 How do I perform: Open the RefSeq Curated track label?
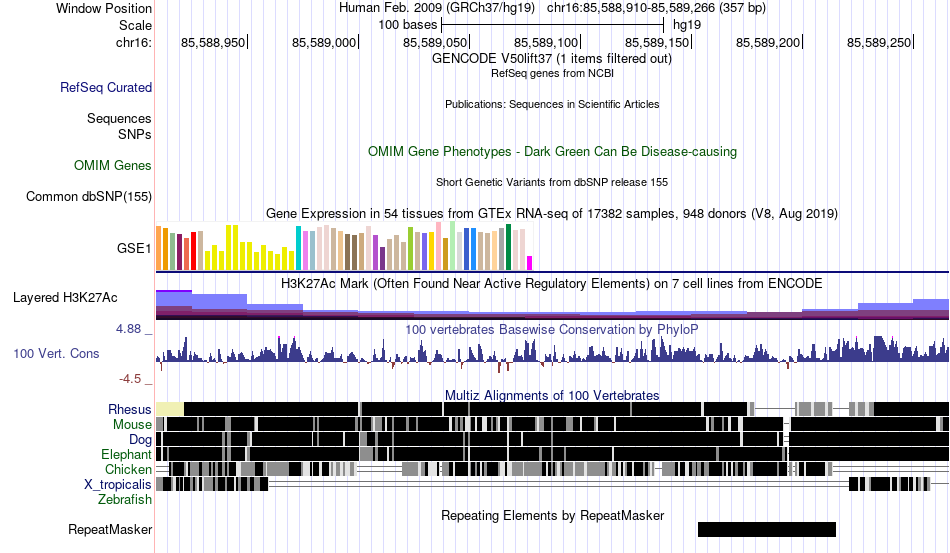pyautogui.click(x=106, y=87)
